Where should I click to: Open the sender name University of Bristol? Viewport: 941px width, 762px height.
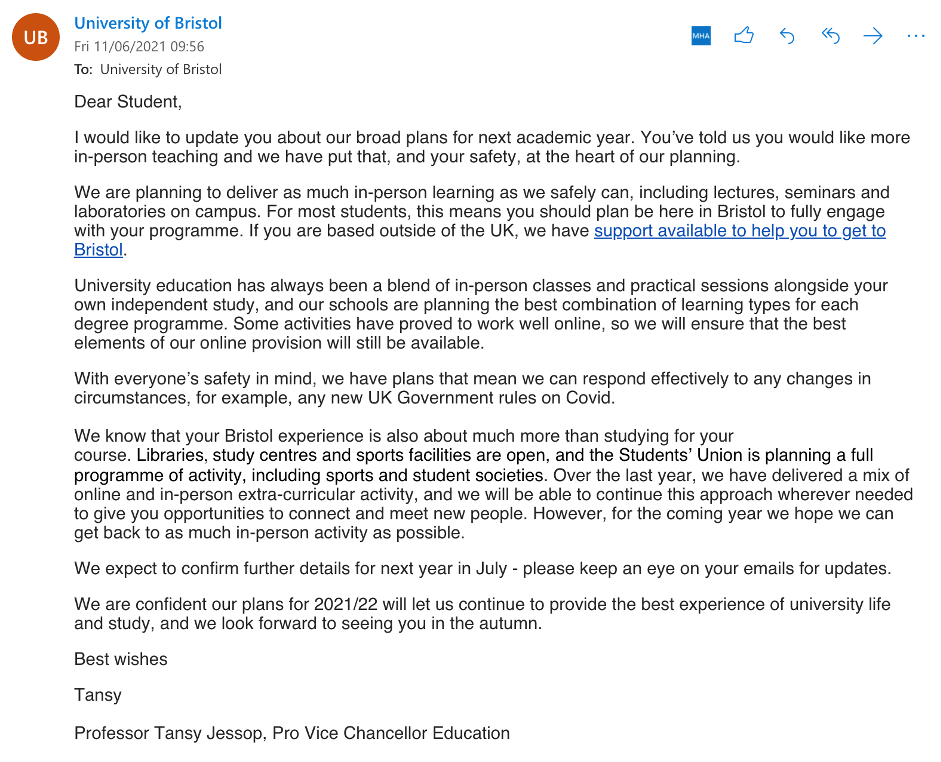pos(148,23)
